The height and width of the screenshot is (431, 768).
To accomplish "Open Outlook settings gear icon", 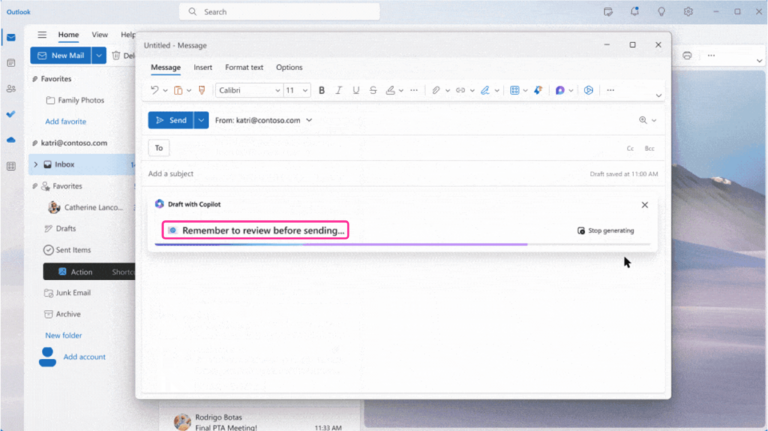I will coord(688,12).
